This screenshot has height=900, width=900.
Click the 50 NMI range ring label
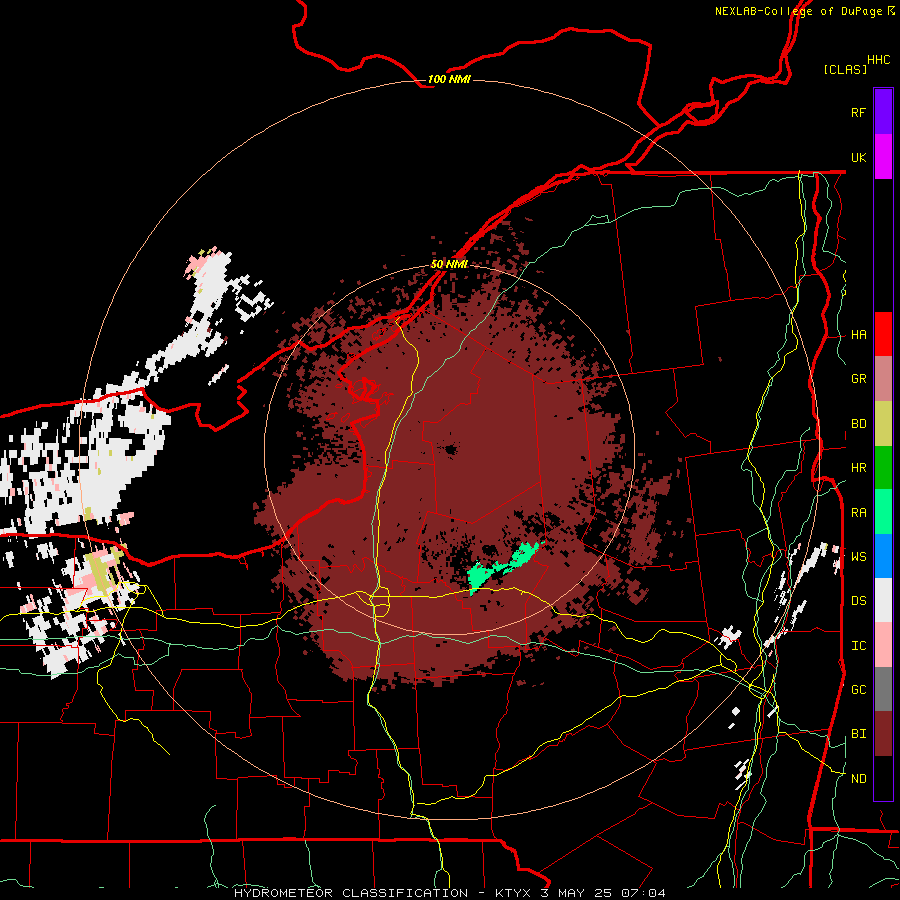[449, 264]
